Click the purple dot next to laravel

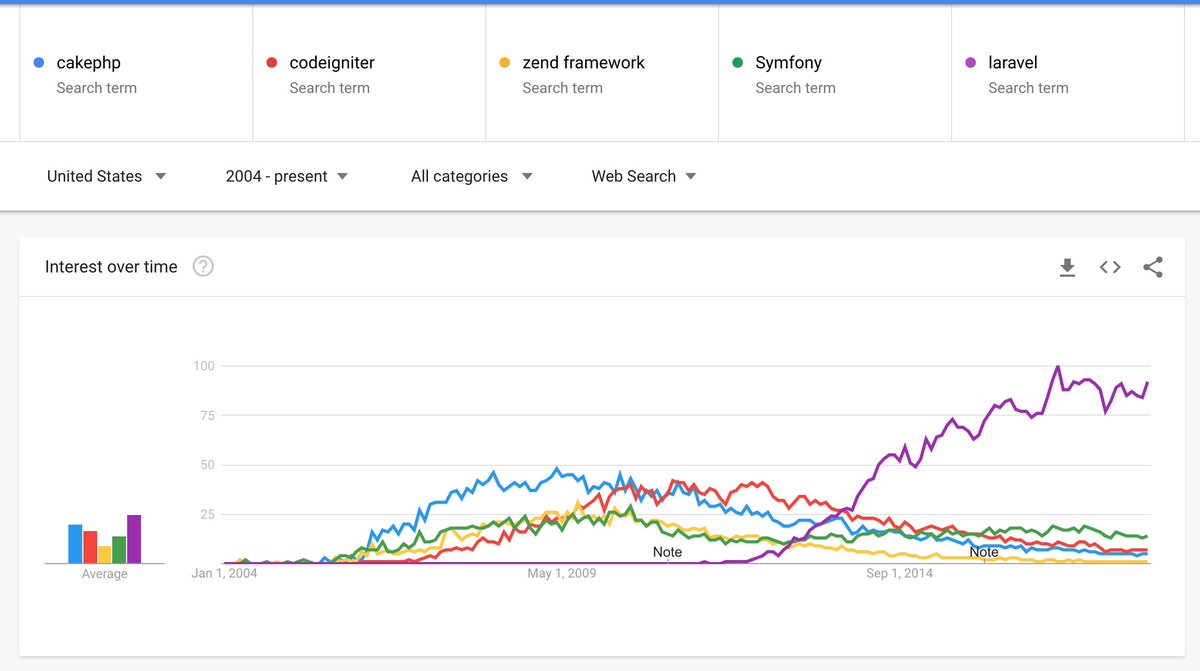click(x=970, y=63)
